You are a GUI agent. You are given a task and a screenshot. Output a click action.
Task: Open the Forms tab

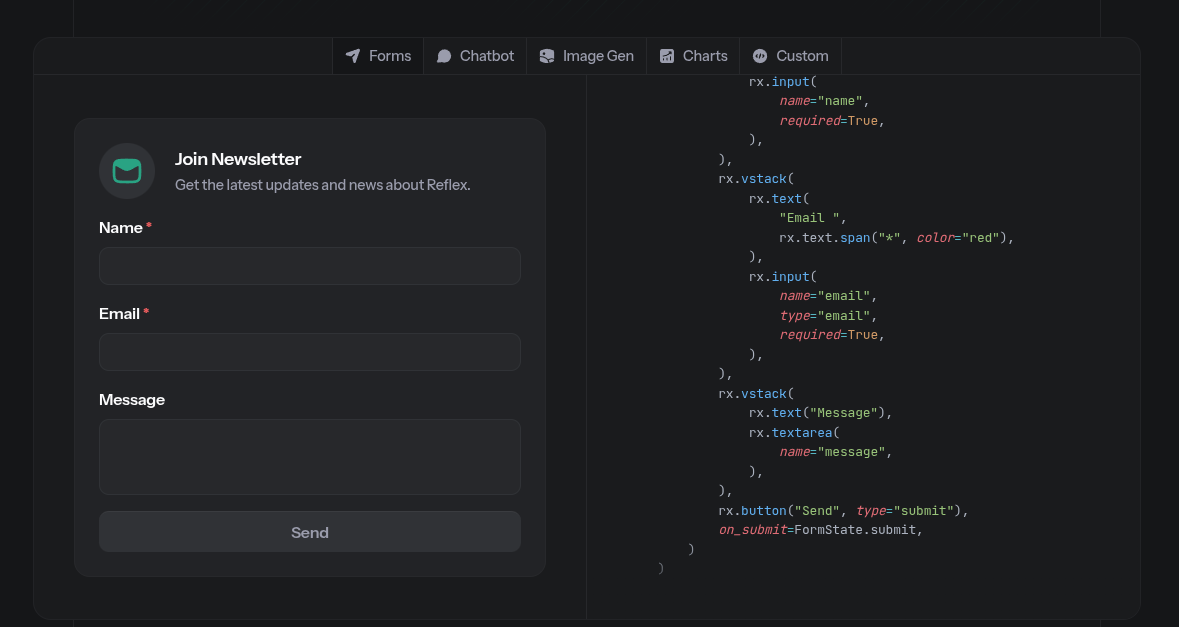(378, 56)
